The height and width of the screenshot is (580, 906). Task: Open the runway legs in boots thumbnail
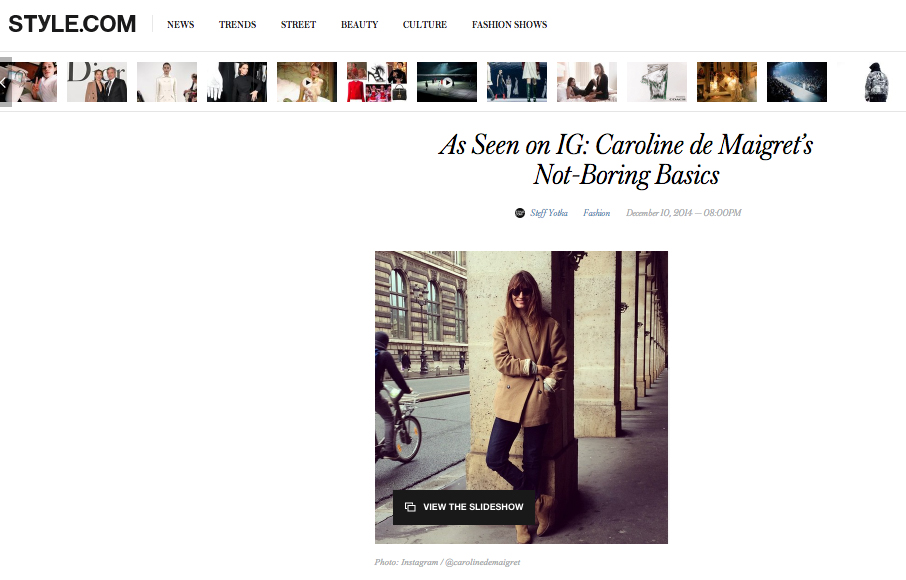pos(517,82)
